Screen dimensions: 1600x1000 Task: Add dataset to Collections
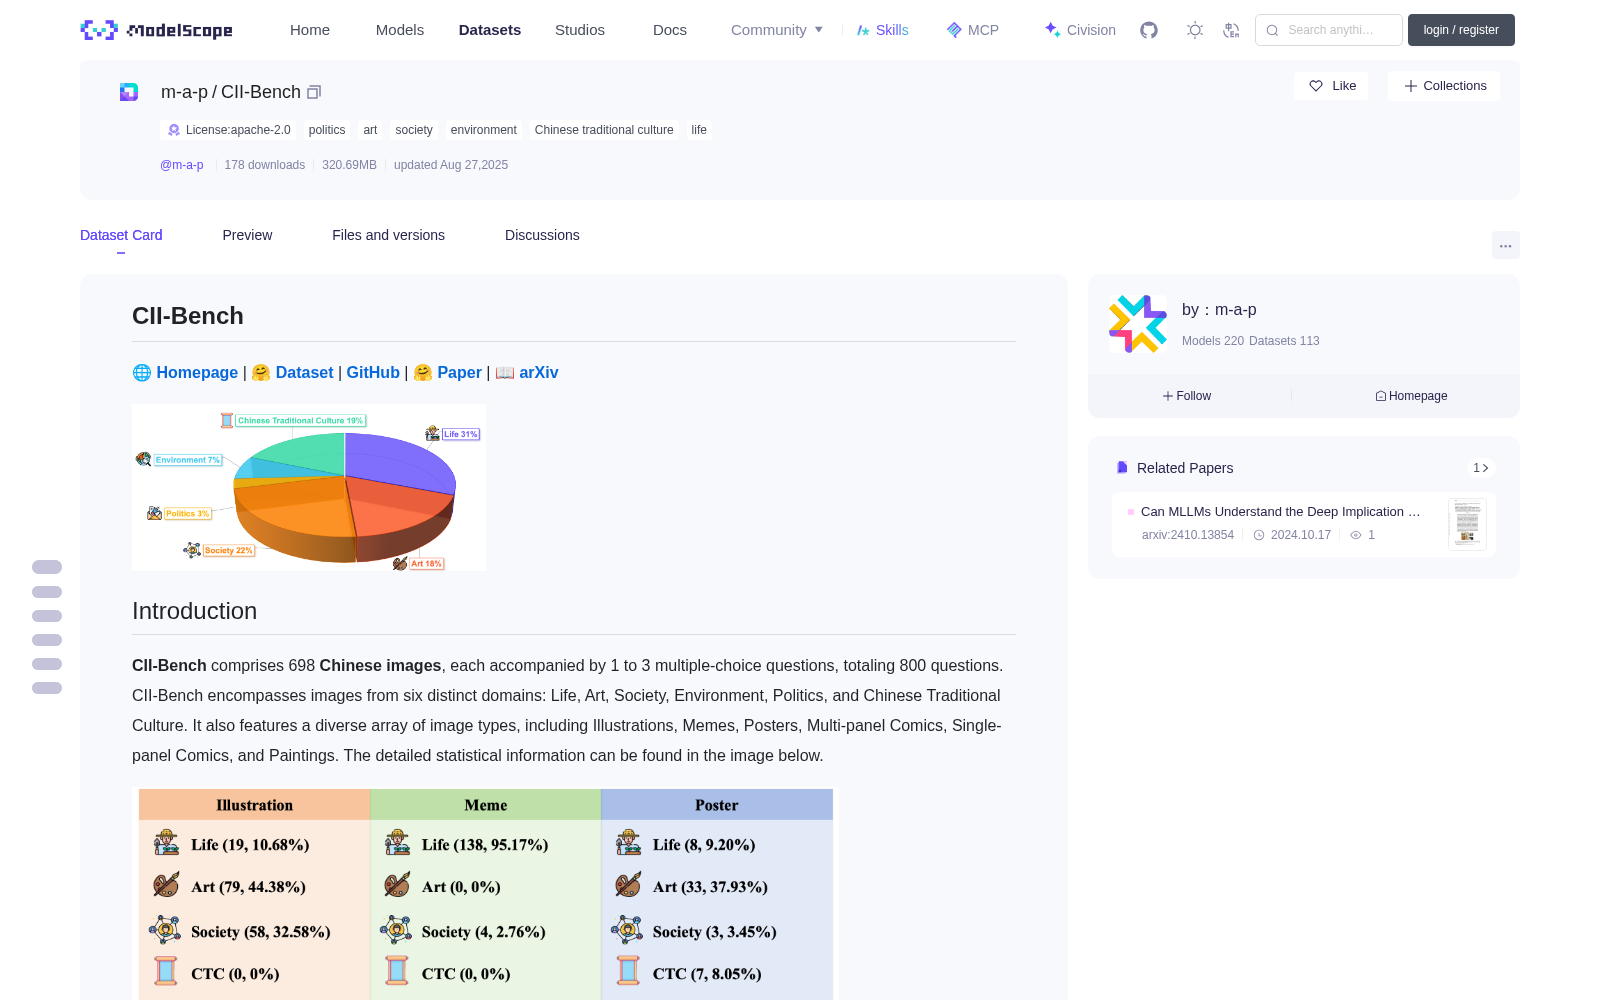(1444, 86)
